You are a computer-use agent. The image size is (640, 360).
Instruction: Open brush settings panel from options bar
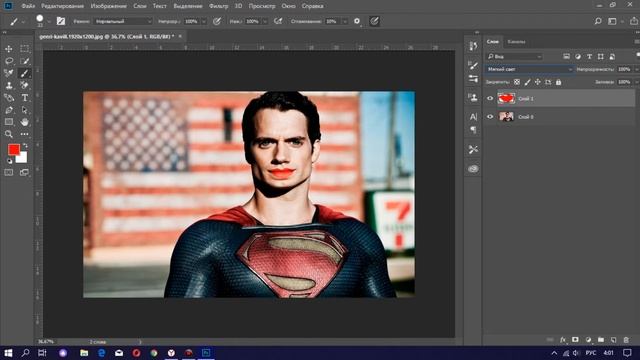tap(61, 21)
